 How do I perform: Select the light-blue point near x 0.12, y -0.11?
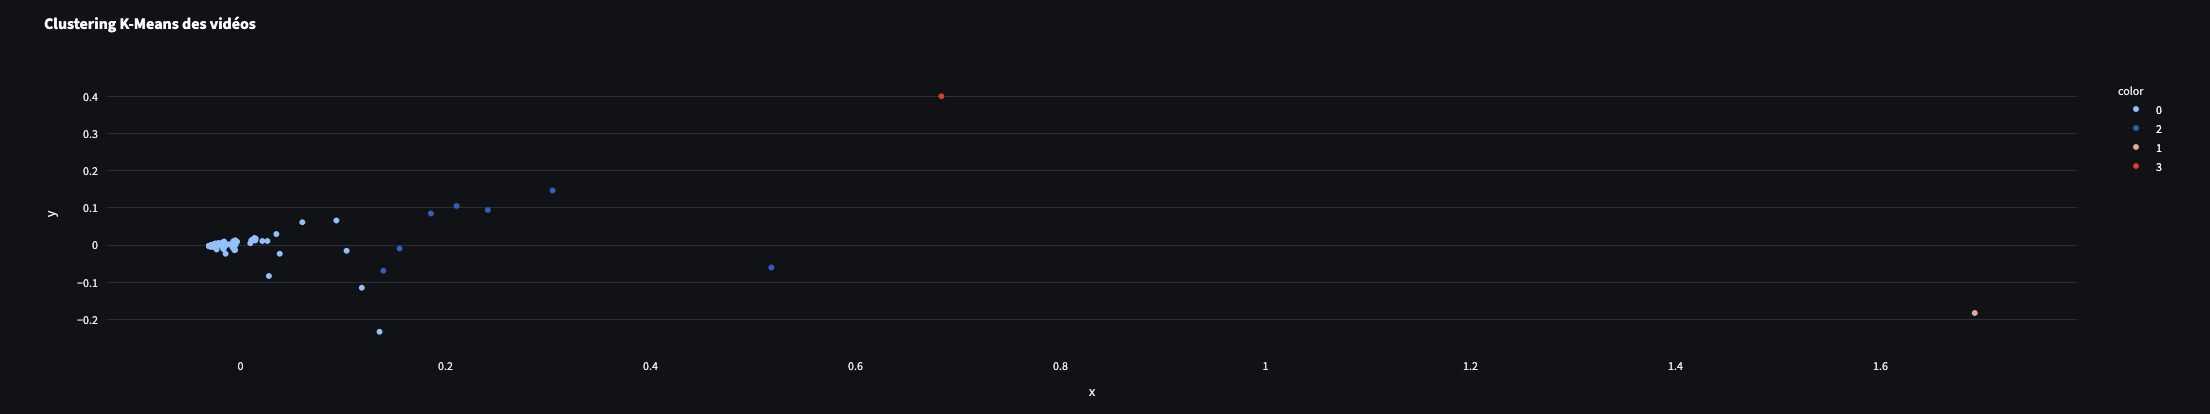tap(361, 288)
